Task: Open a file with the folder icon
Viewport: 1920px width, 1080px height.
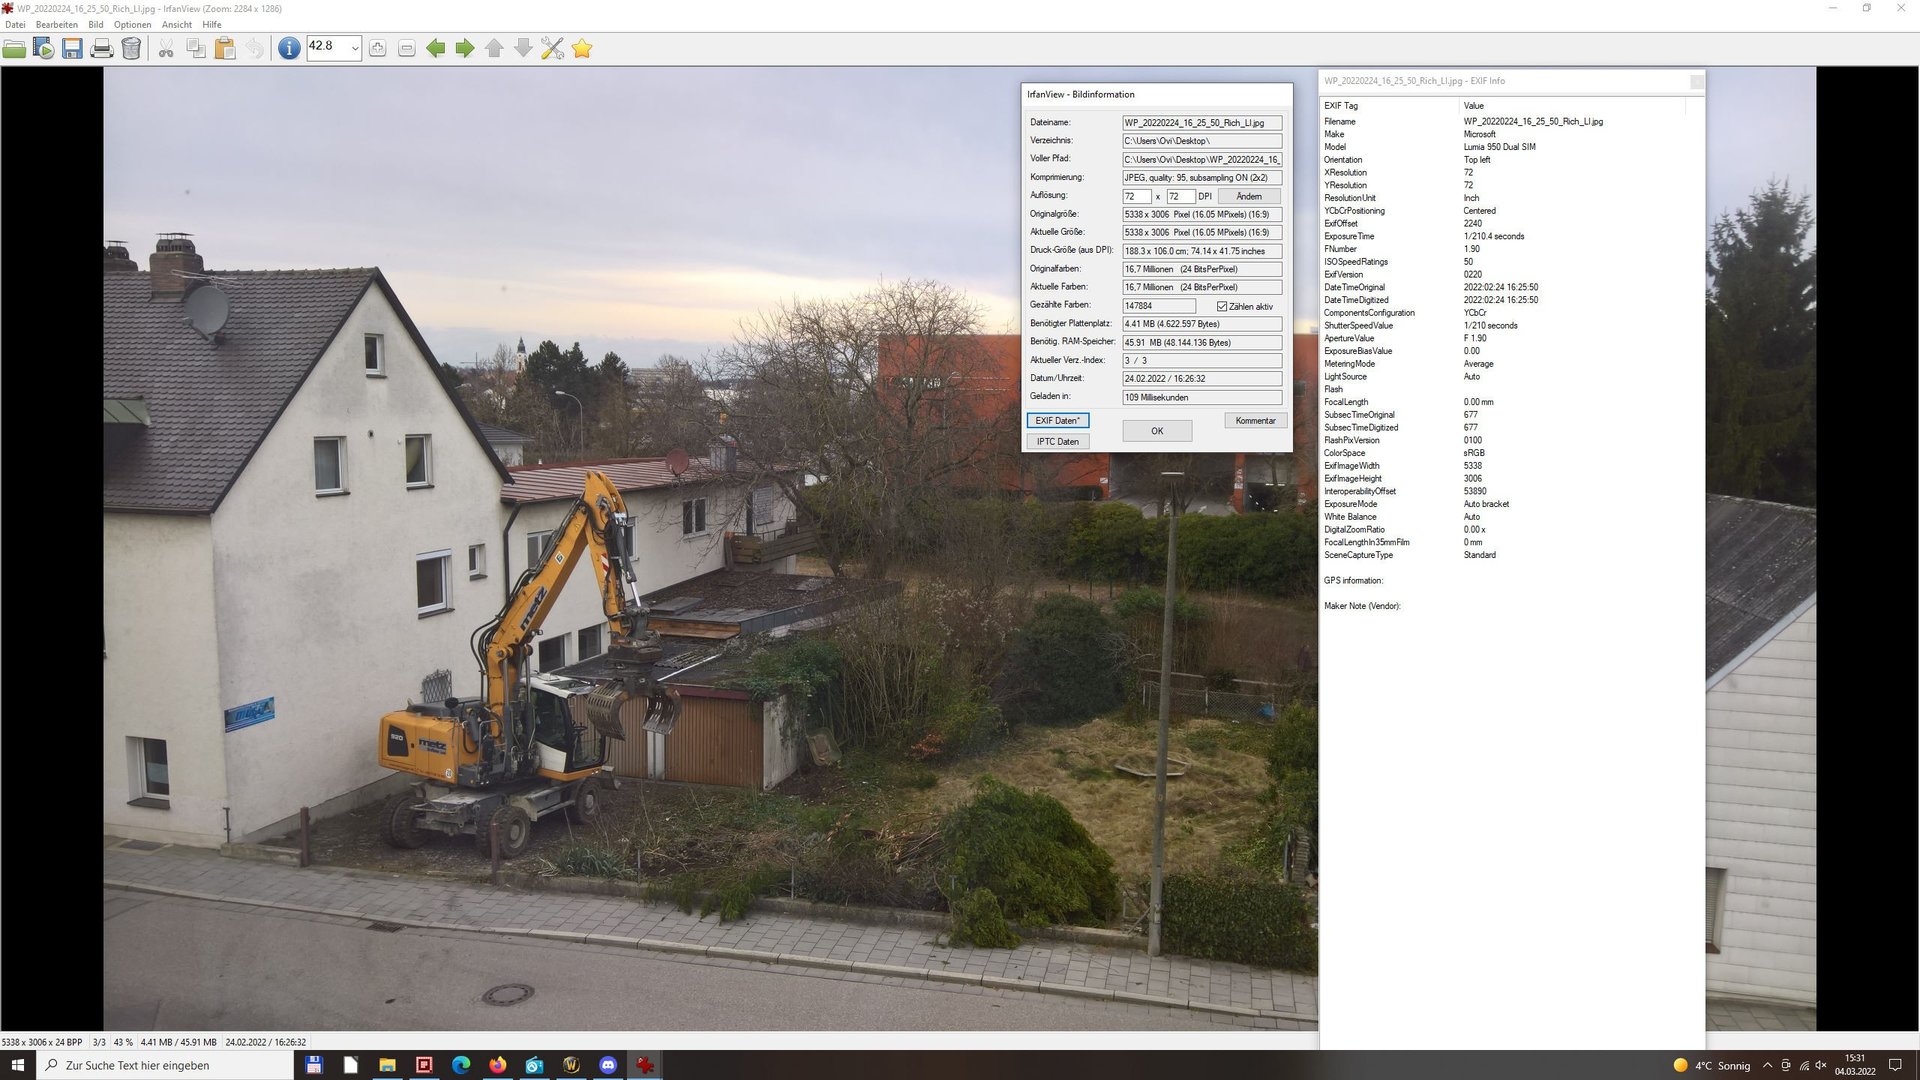Action: (15, 48)
